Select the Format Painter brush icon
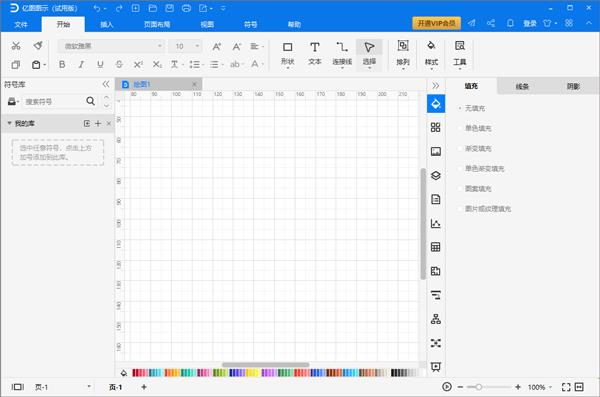600x397 pixels. pos(38,46)
